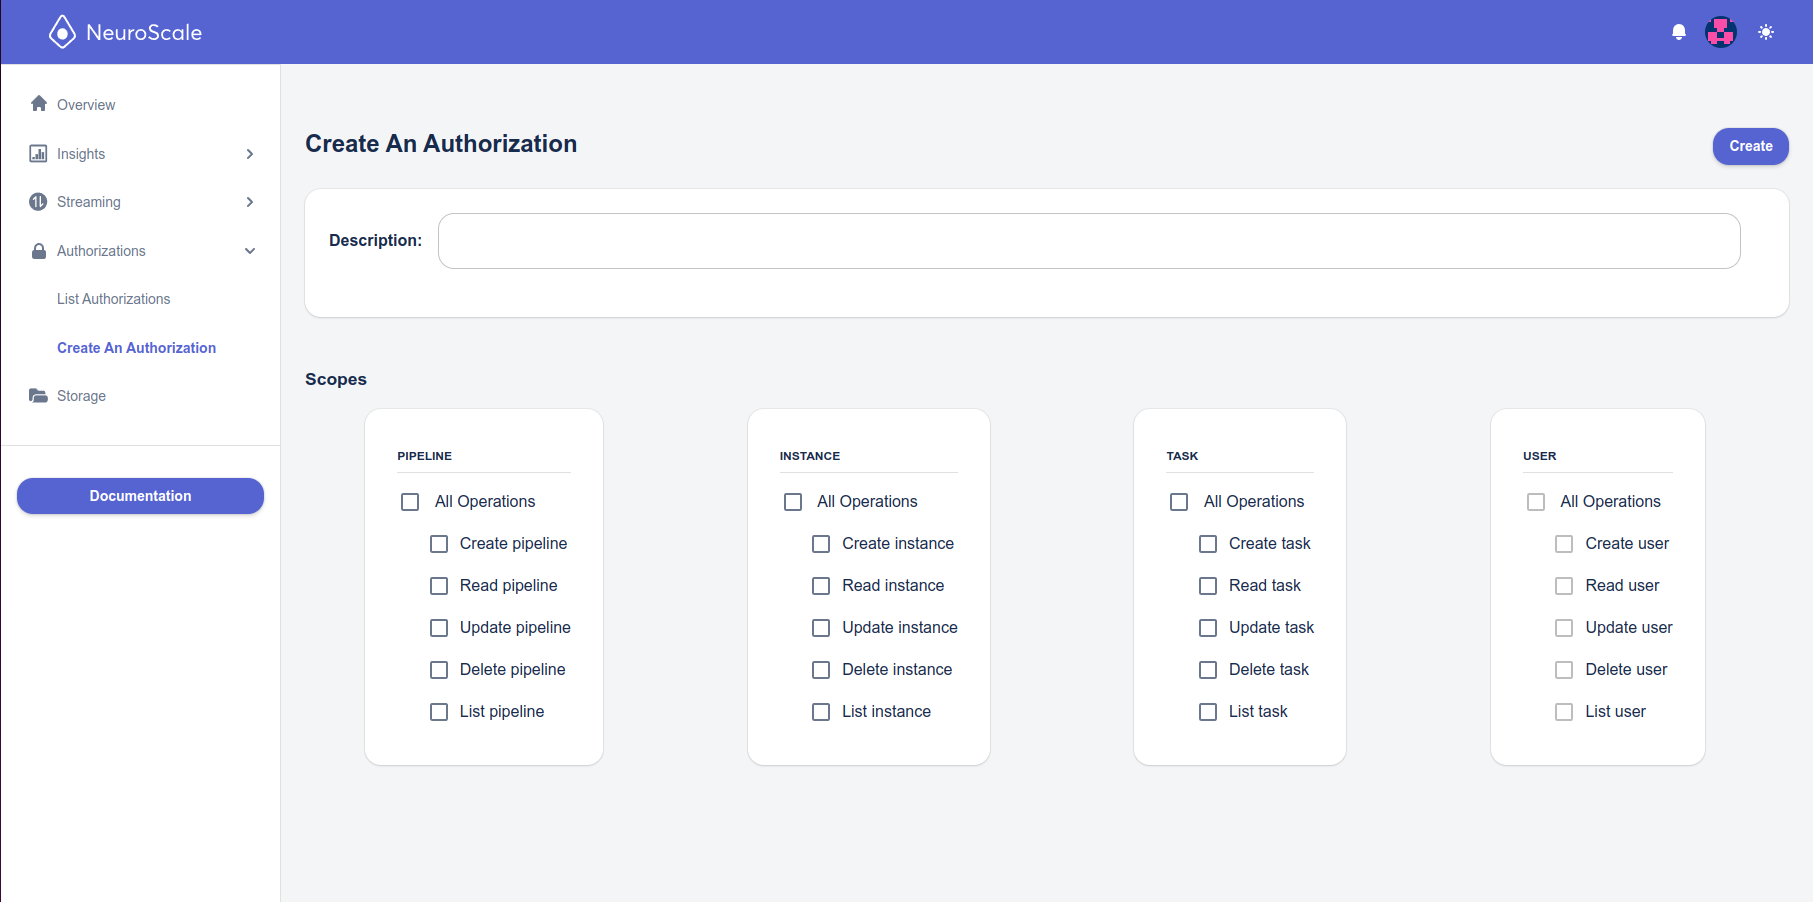Click the Overview home icon
This screenshot has height=902, width=1813.
coord(39,104)
